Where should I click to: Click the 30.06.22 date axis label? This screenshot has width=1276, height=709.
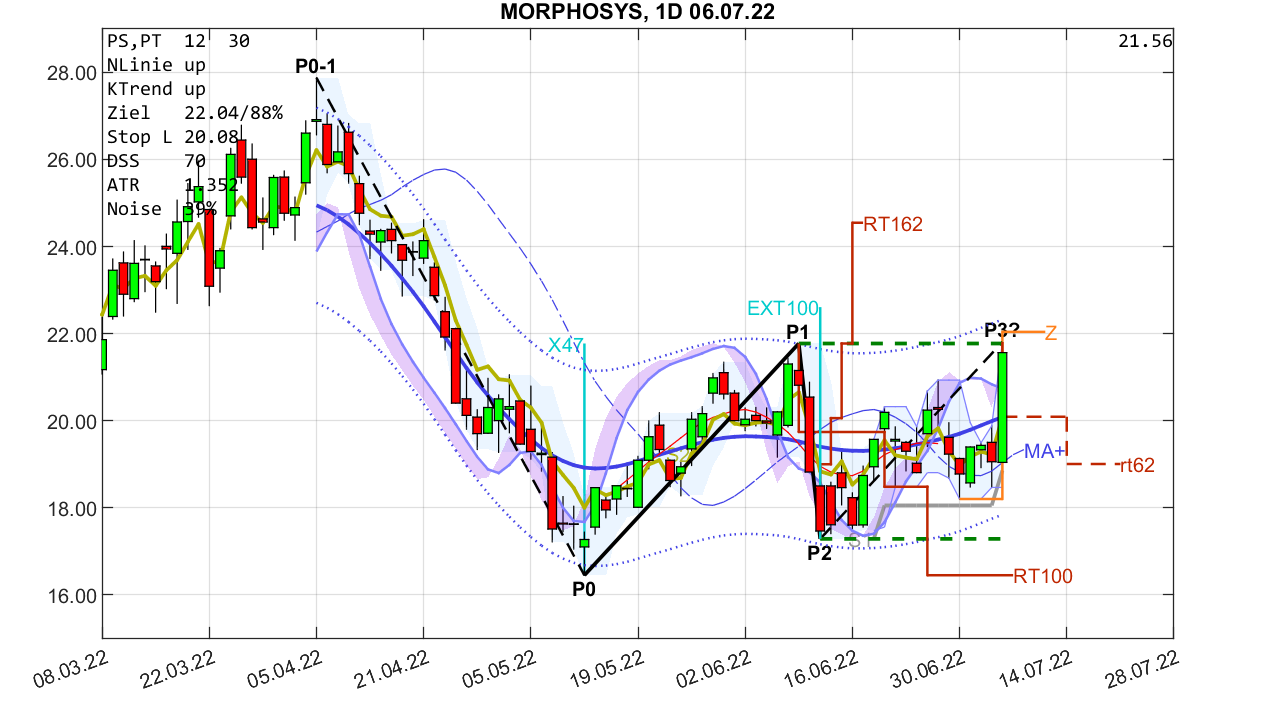[x=924, y=668]
